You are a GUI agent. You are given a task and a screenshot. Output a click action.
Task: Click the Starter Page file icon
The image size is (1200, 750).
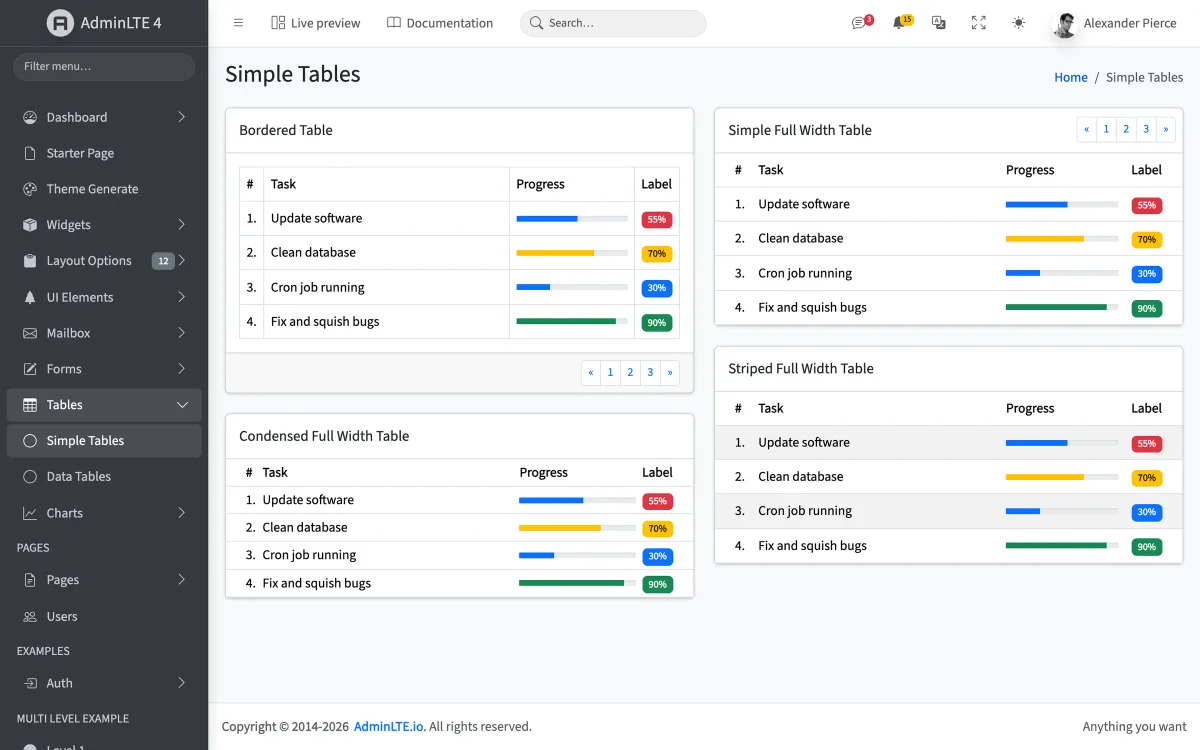(30, 153)
